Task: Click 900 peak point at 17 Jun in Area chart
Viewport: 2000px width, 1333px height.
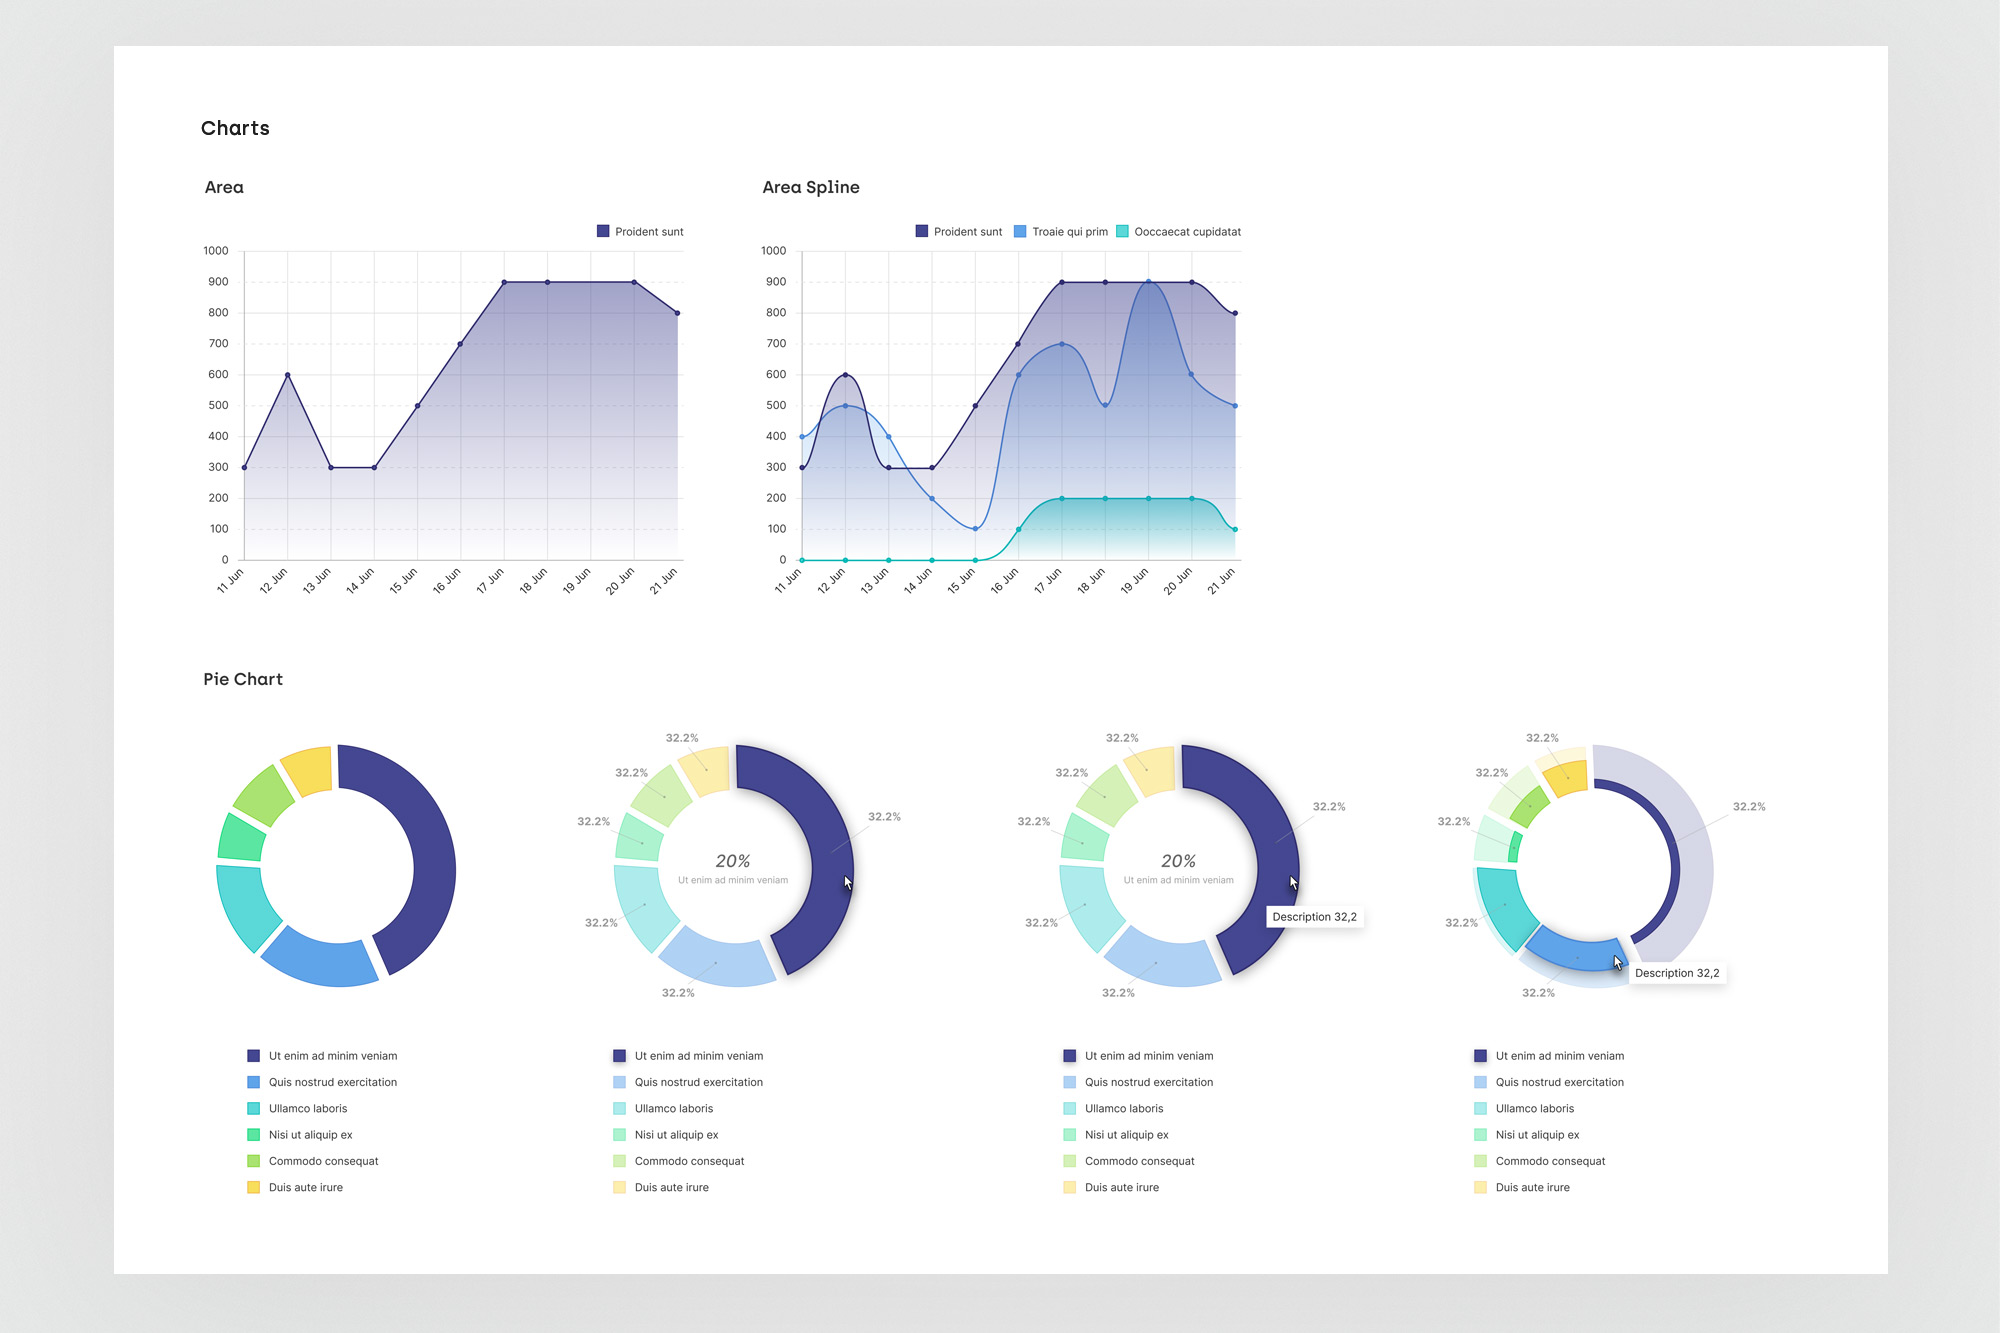Action: tap(504, 282)
